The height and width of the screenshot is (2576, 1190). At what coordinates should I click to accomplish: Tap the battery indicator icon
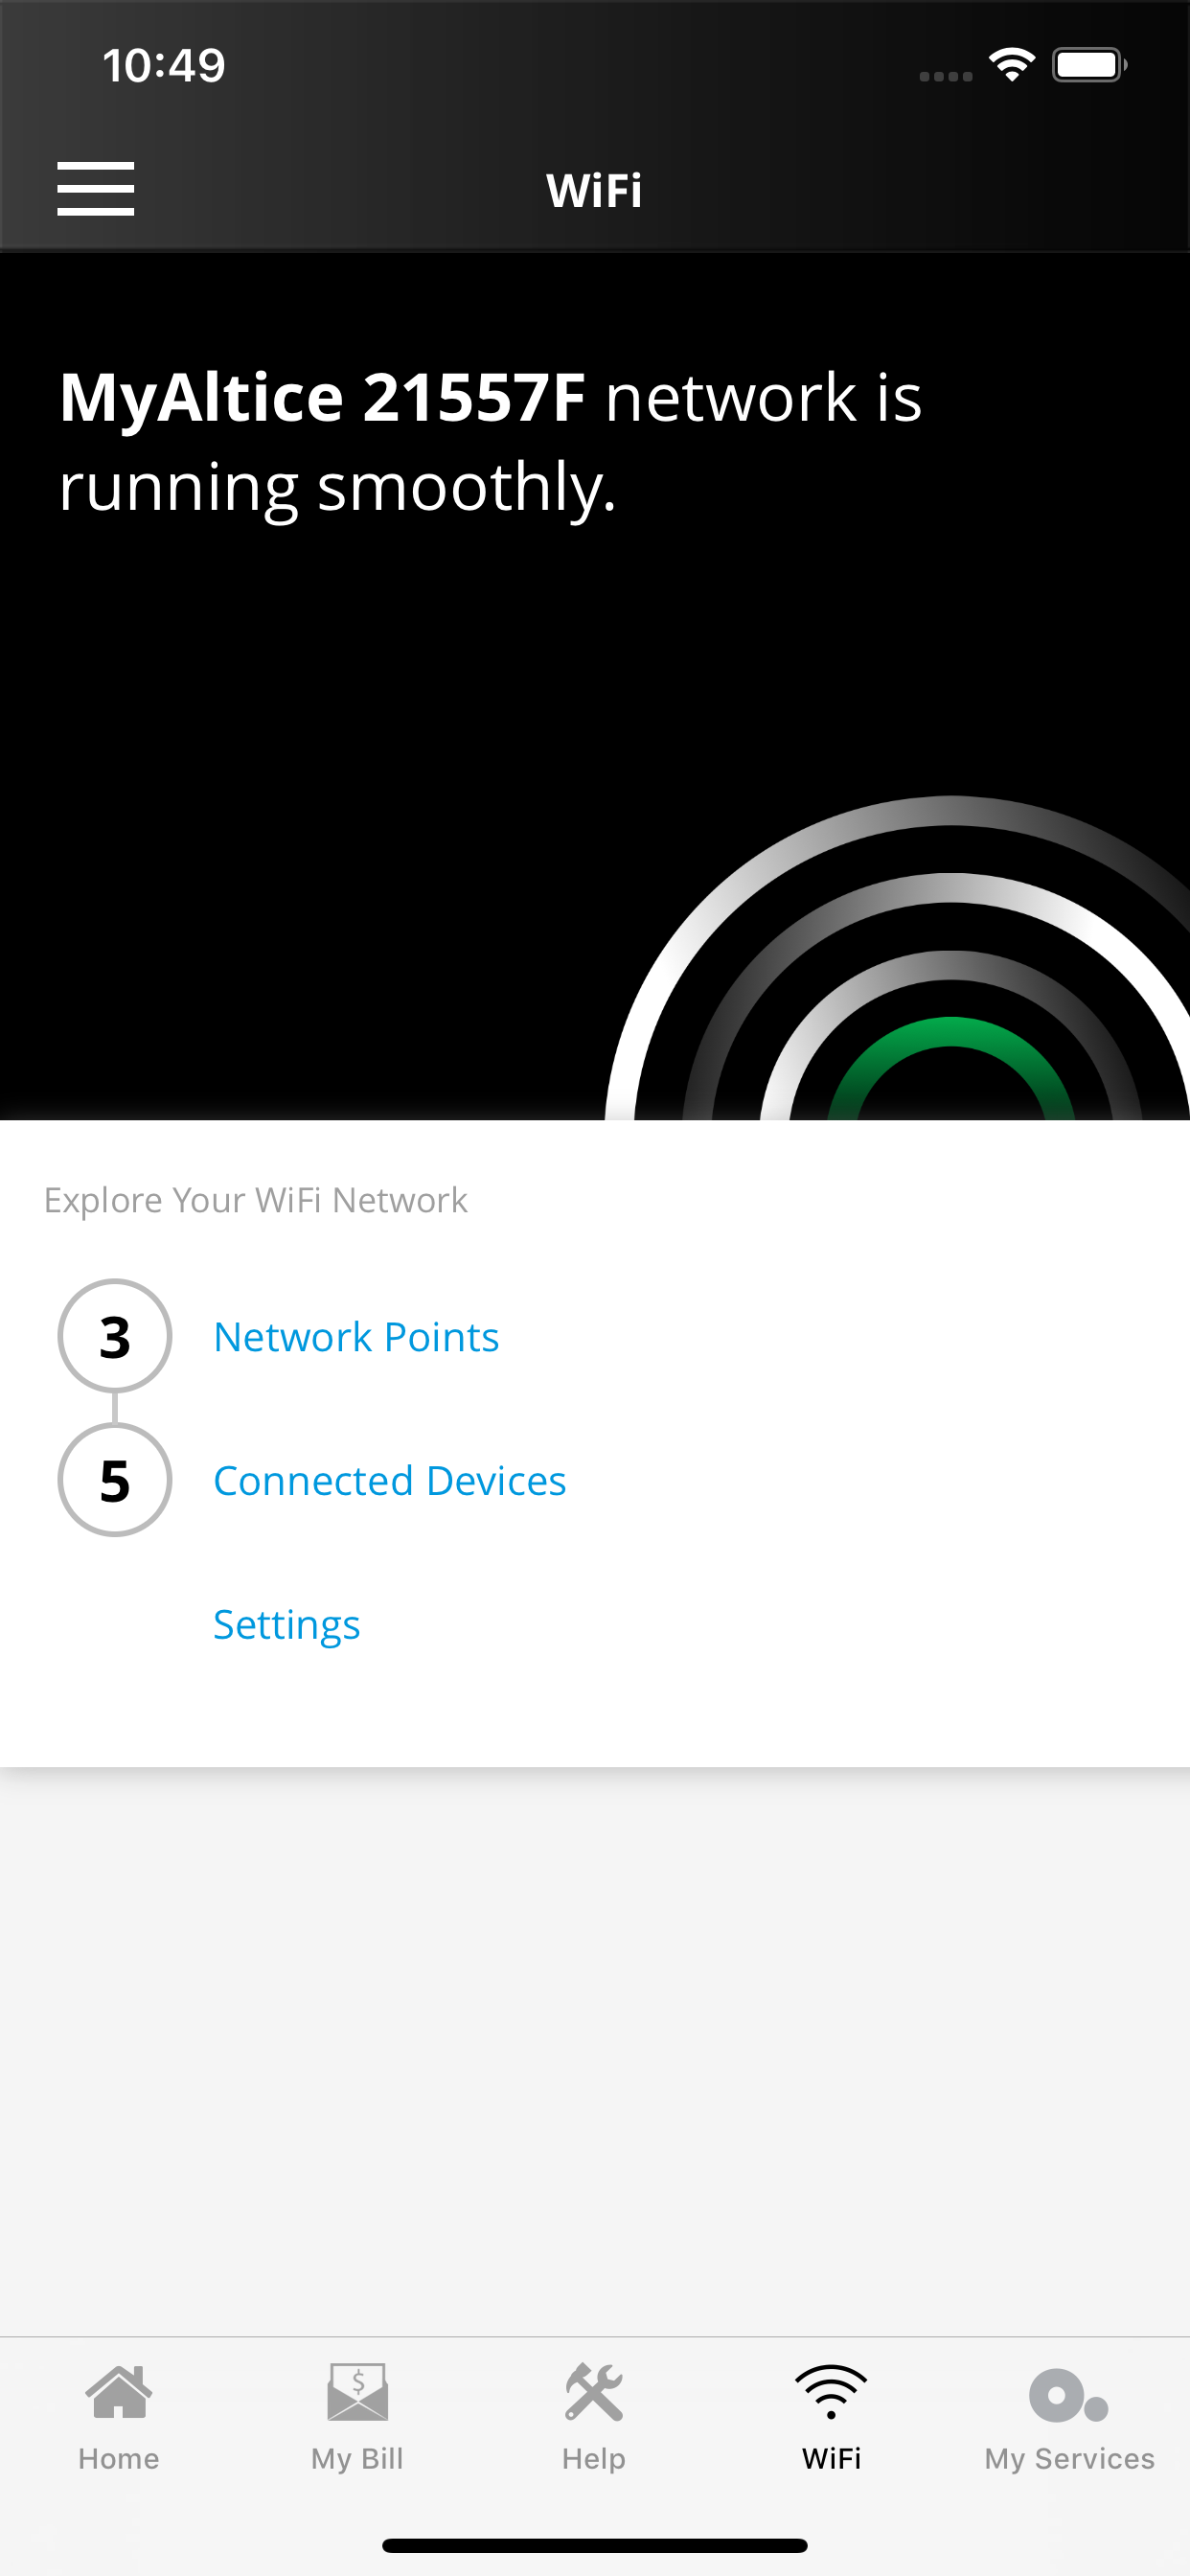(x=1088, y=66)
